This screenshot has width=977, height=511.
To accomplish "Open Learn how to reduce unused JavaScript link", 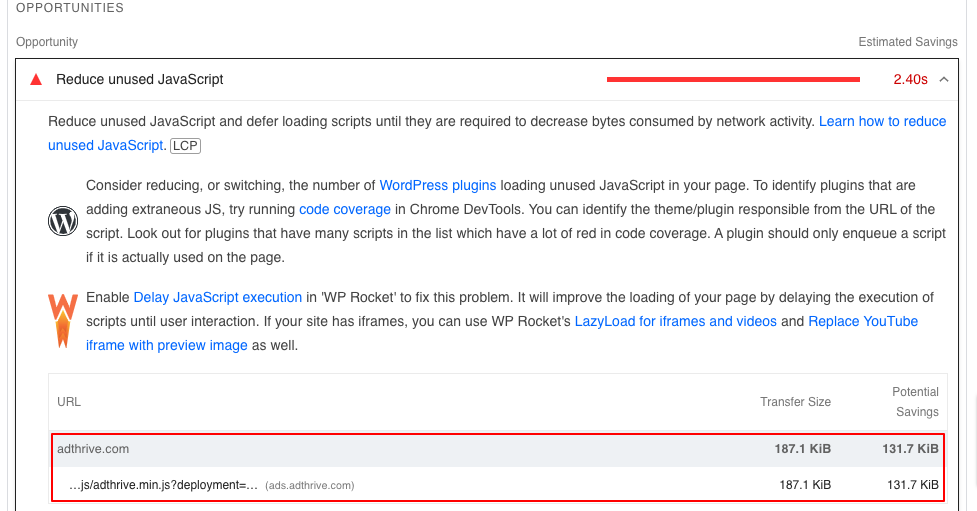I will (x=882, y=121).
